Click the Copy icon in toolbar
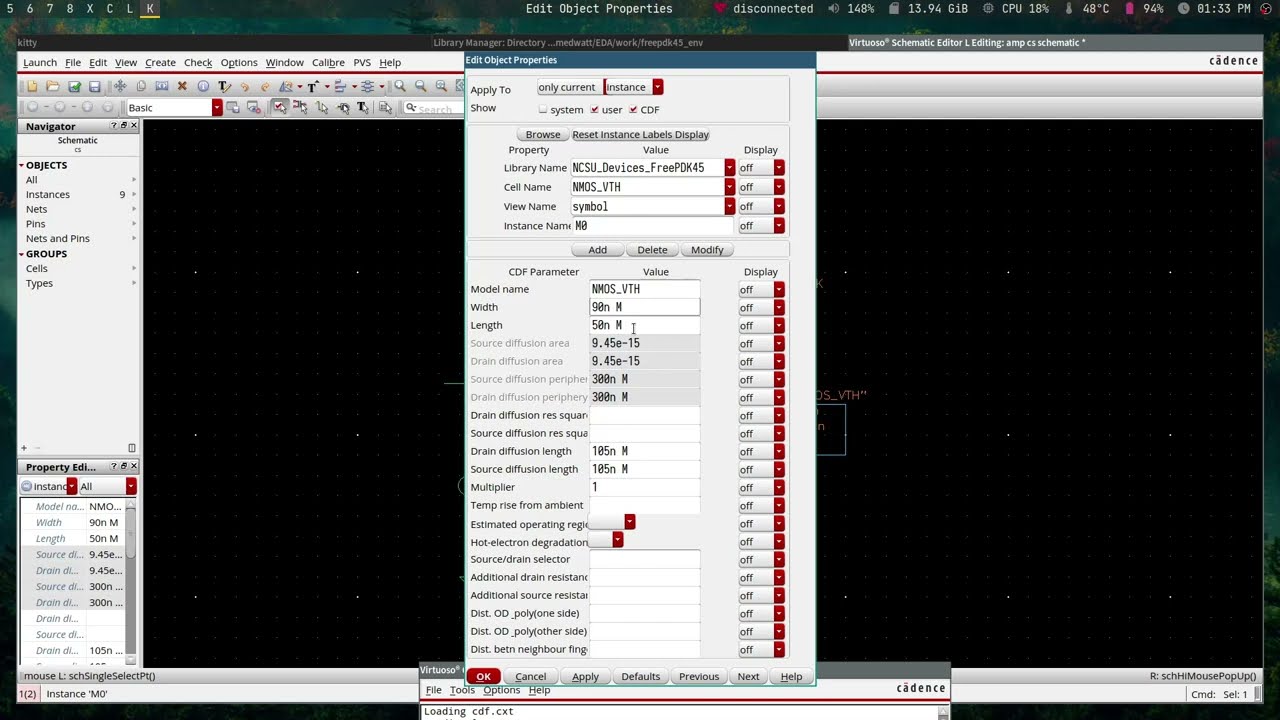 pyautogui.click(x=141, y=87)
